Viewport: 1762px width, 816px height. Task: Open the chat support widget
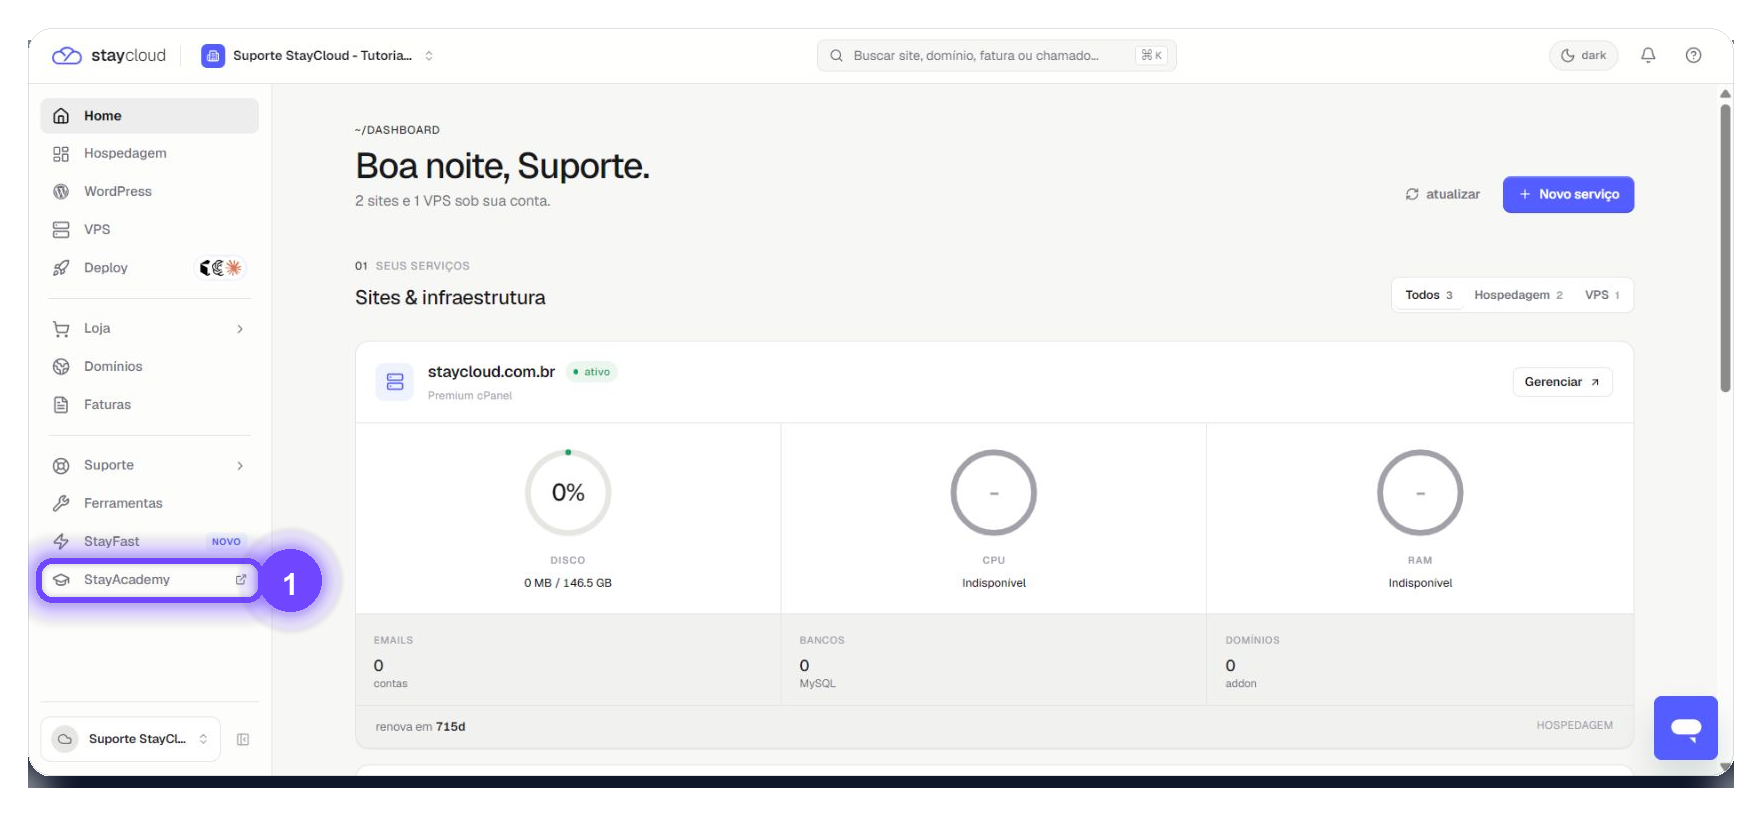tap(1686, 728)
